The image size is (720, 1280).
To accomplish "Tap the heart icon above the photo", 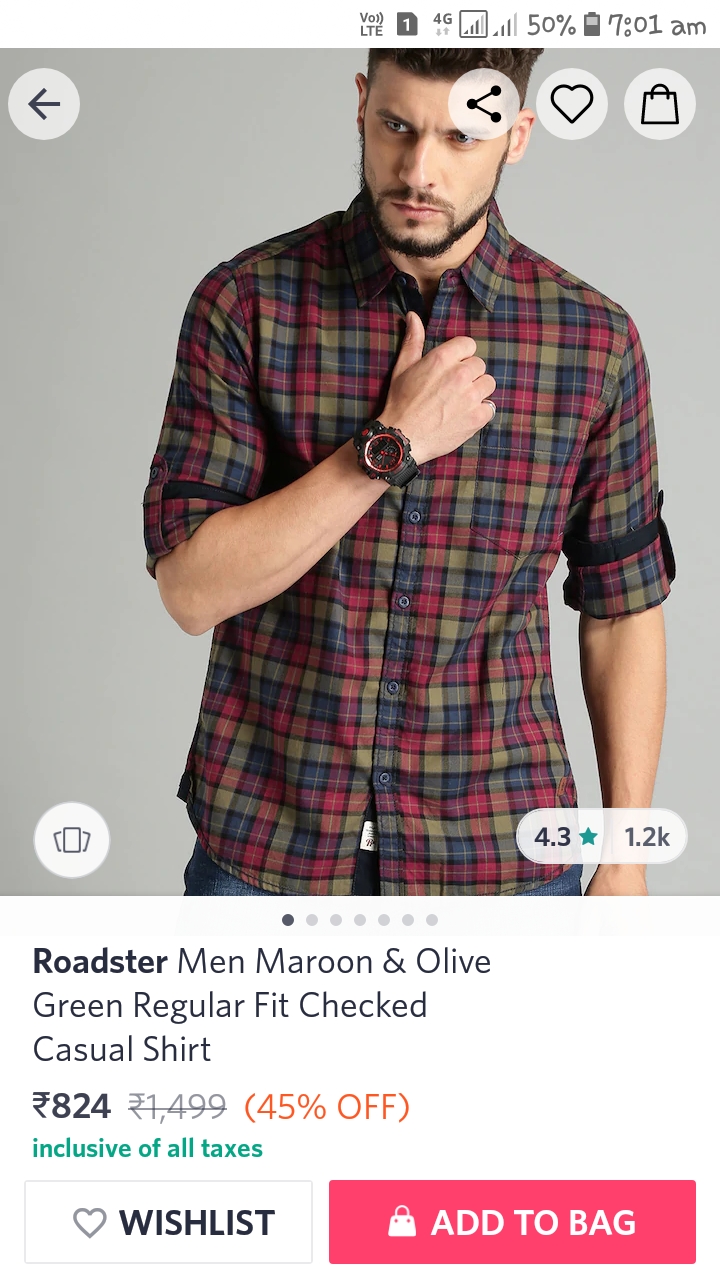I will pyautogui.click(x=572, y=104).
